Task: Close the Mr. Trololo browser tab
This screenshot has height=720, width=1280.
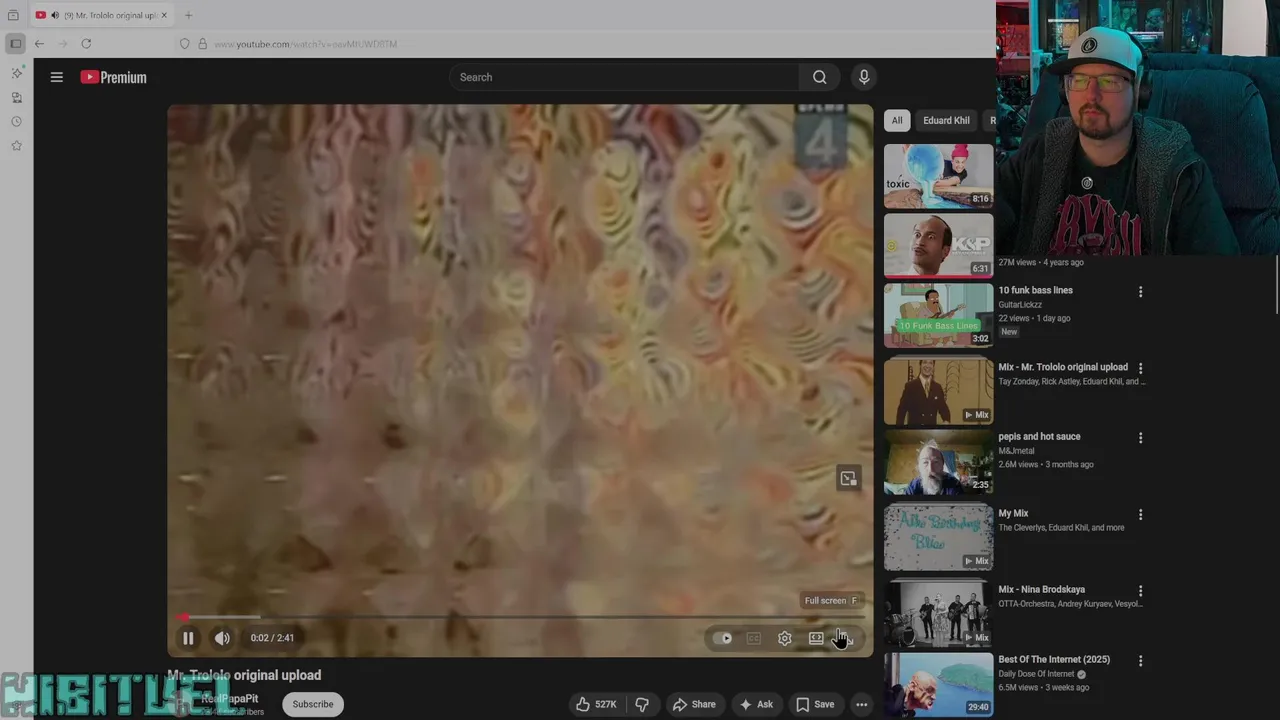Action: [x=164, y=15]
